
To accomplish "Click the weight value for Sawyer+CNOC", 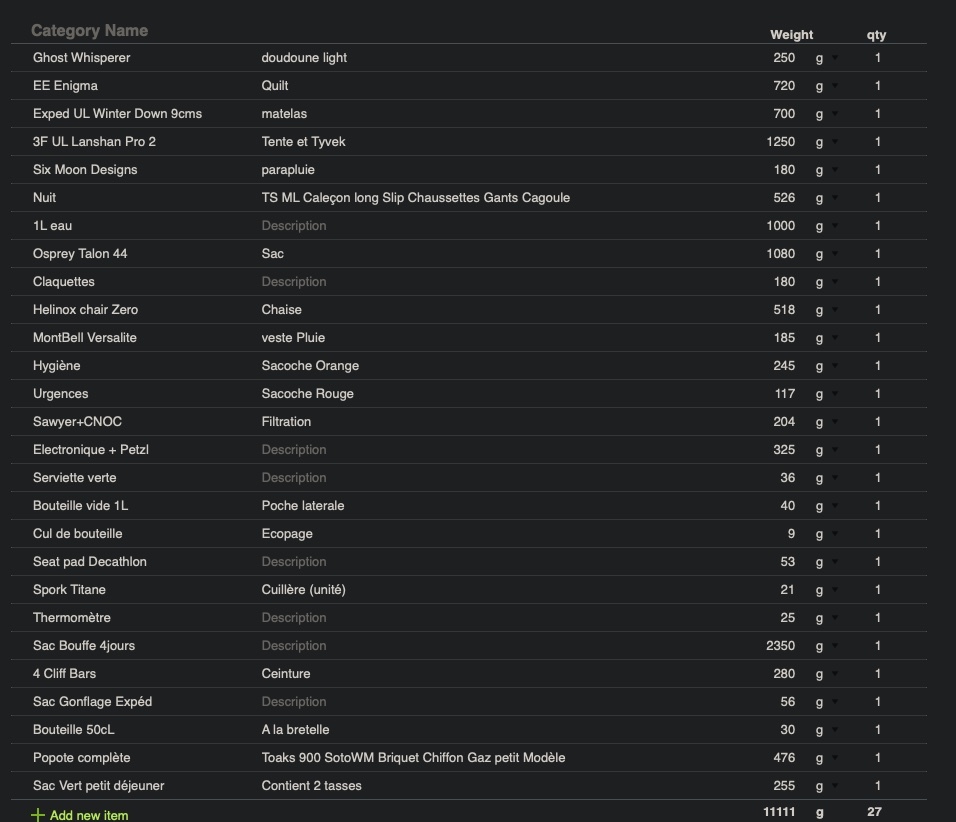I will [784, 422].
